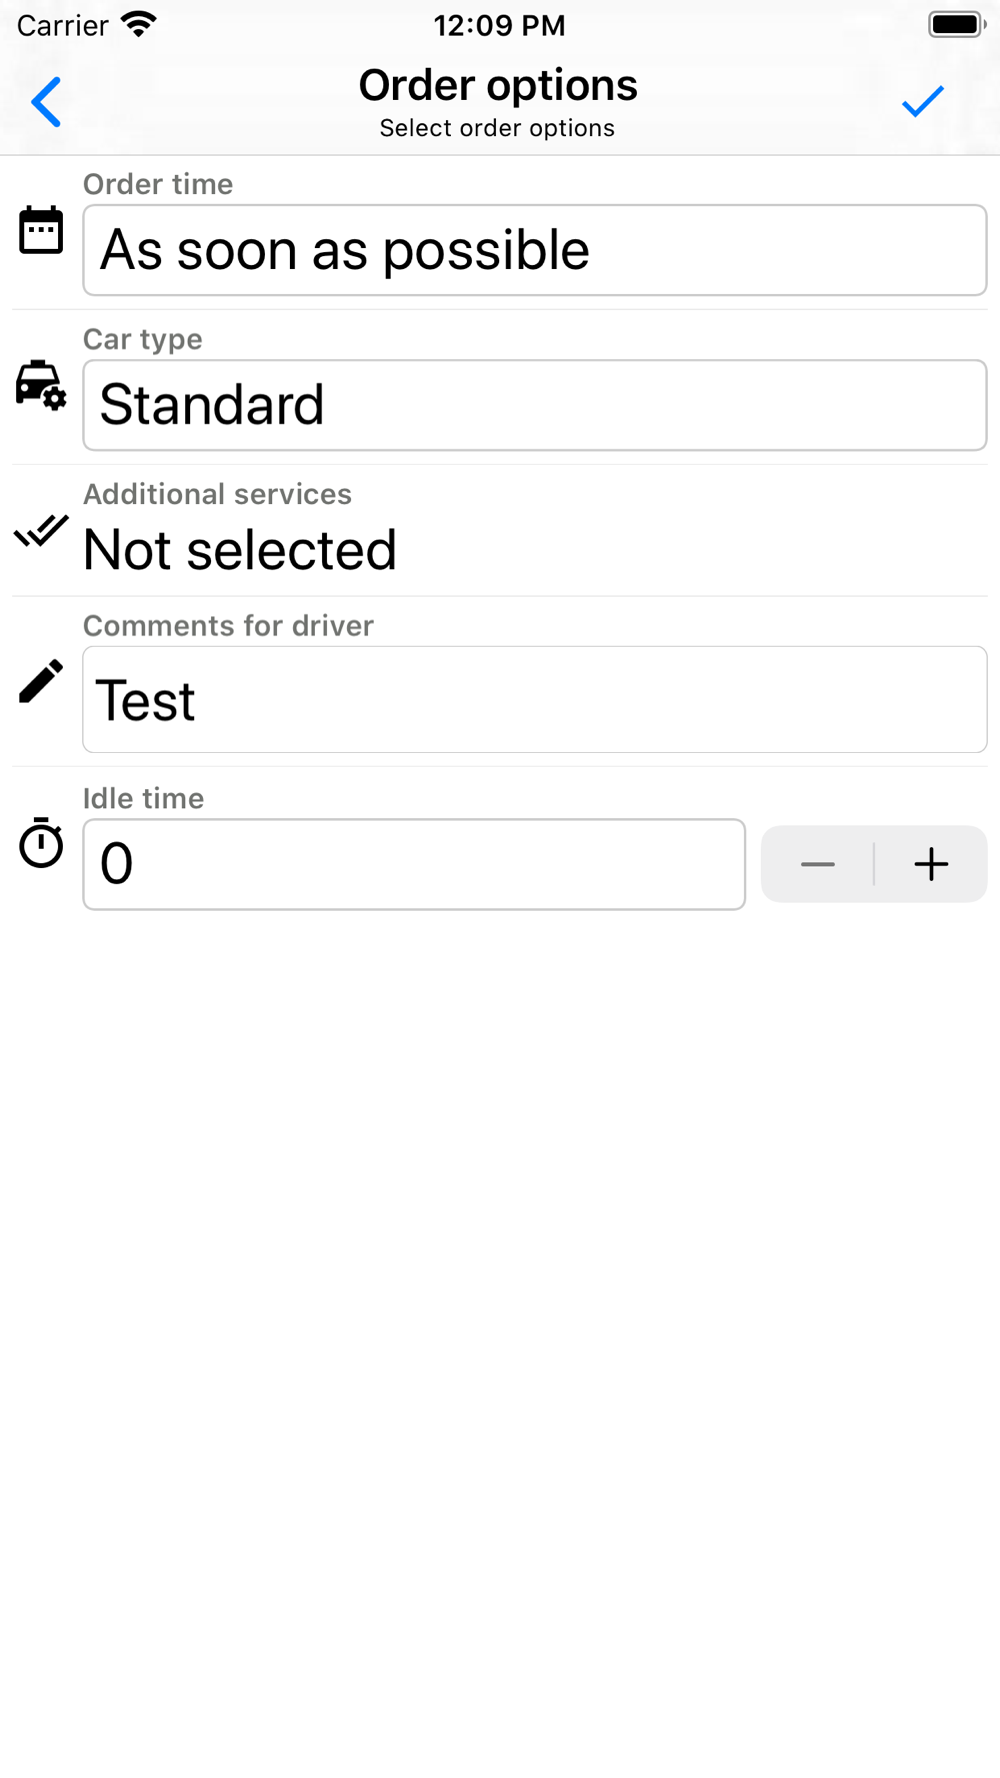
Task: Tap the Additional services label
Action: pyautogui.click(x=217, y=494)
